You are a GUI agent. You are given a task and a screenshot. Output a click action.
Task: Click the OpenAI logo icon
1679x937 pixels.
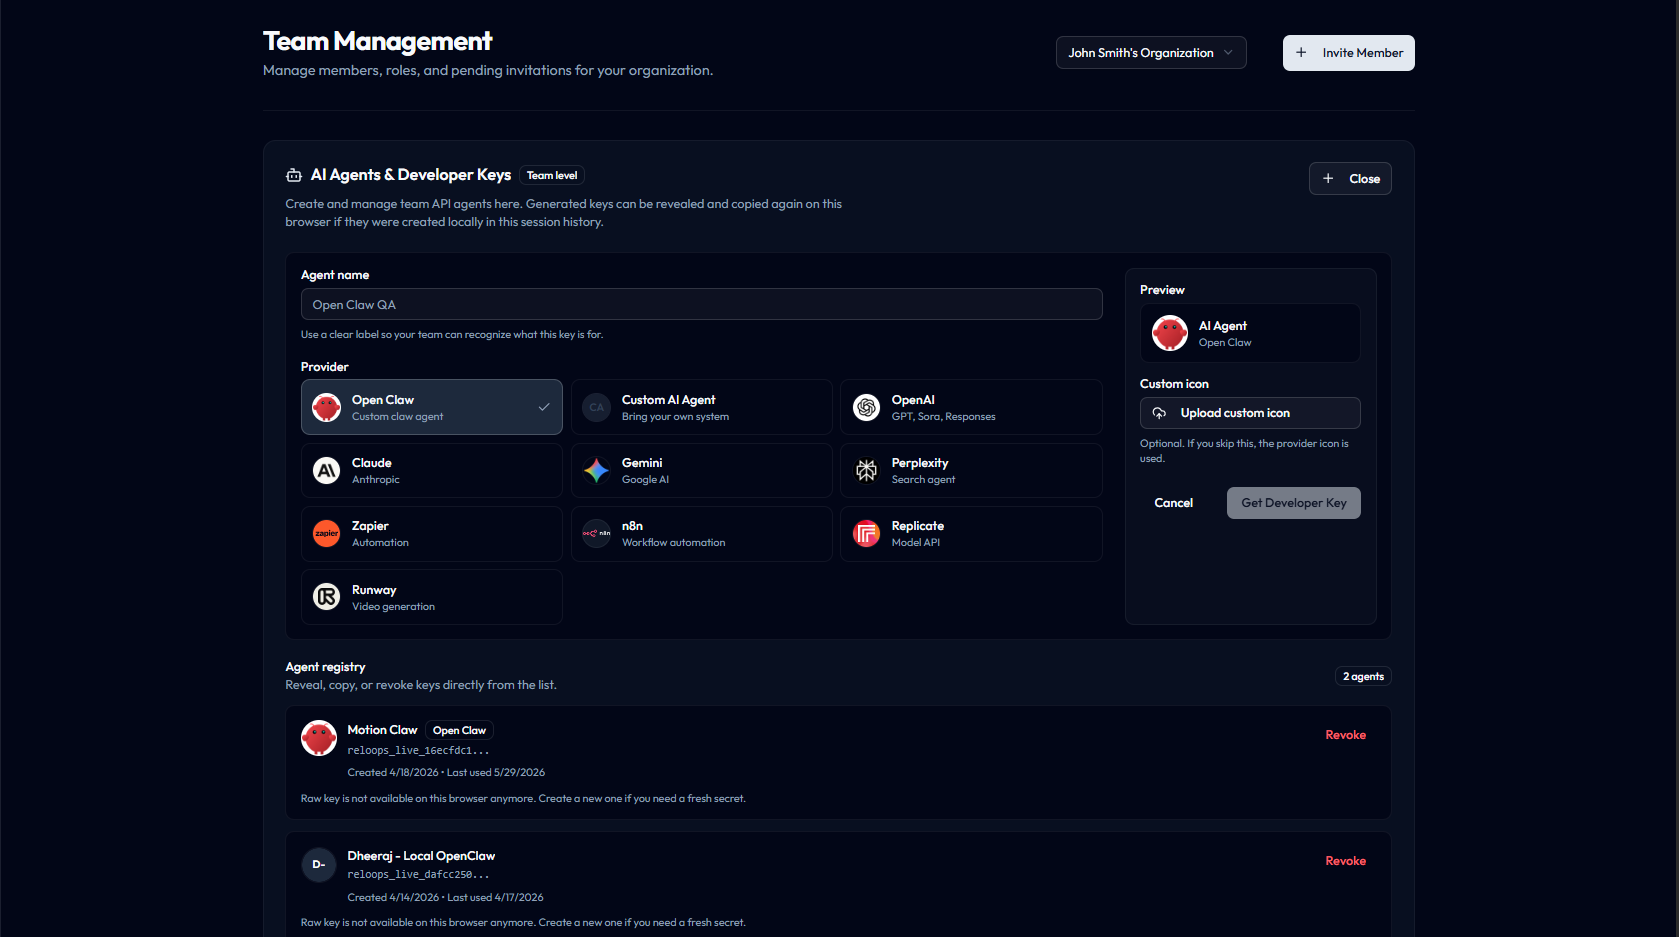[867, 407]
